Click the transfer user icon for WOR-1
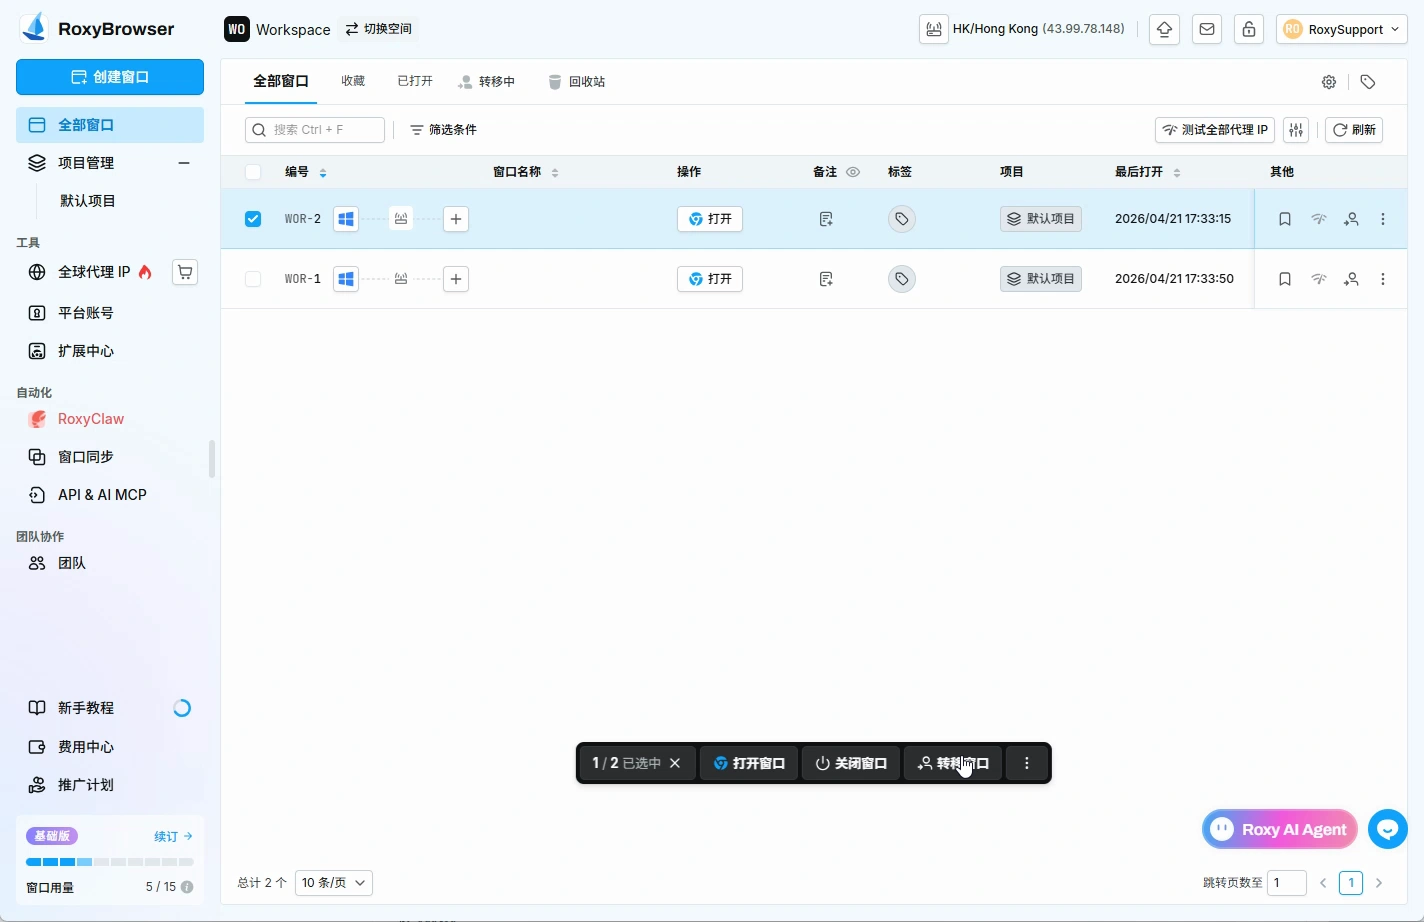Viewport: 1424px width, 922px height. 1351,279
